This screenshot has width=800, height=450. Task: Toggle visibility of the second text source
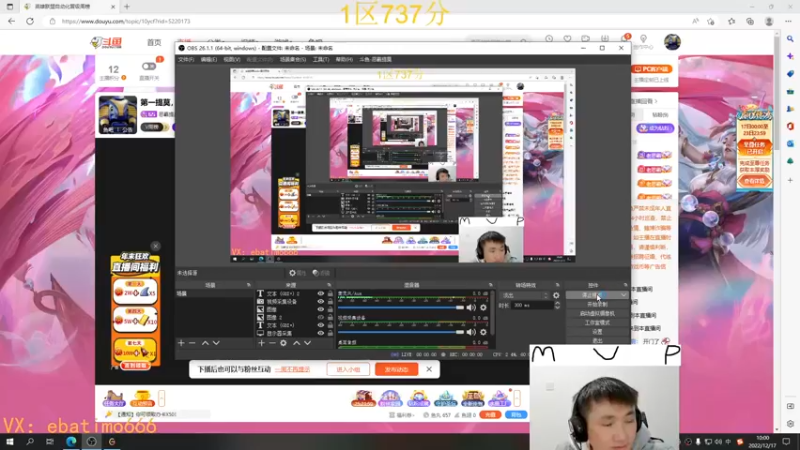[x=320, y=325]
